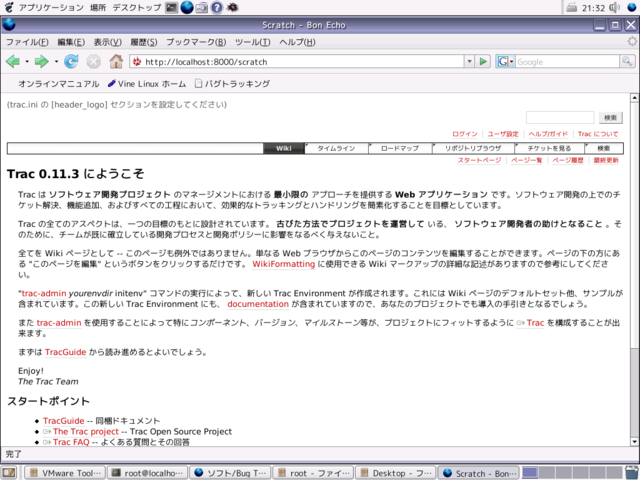Switch to VMware Tool taskbar window
640x480 pixels.
coord(65,473)
